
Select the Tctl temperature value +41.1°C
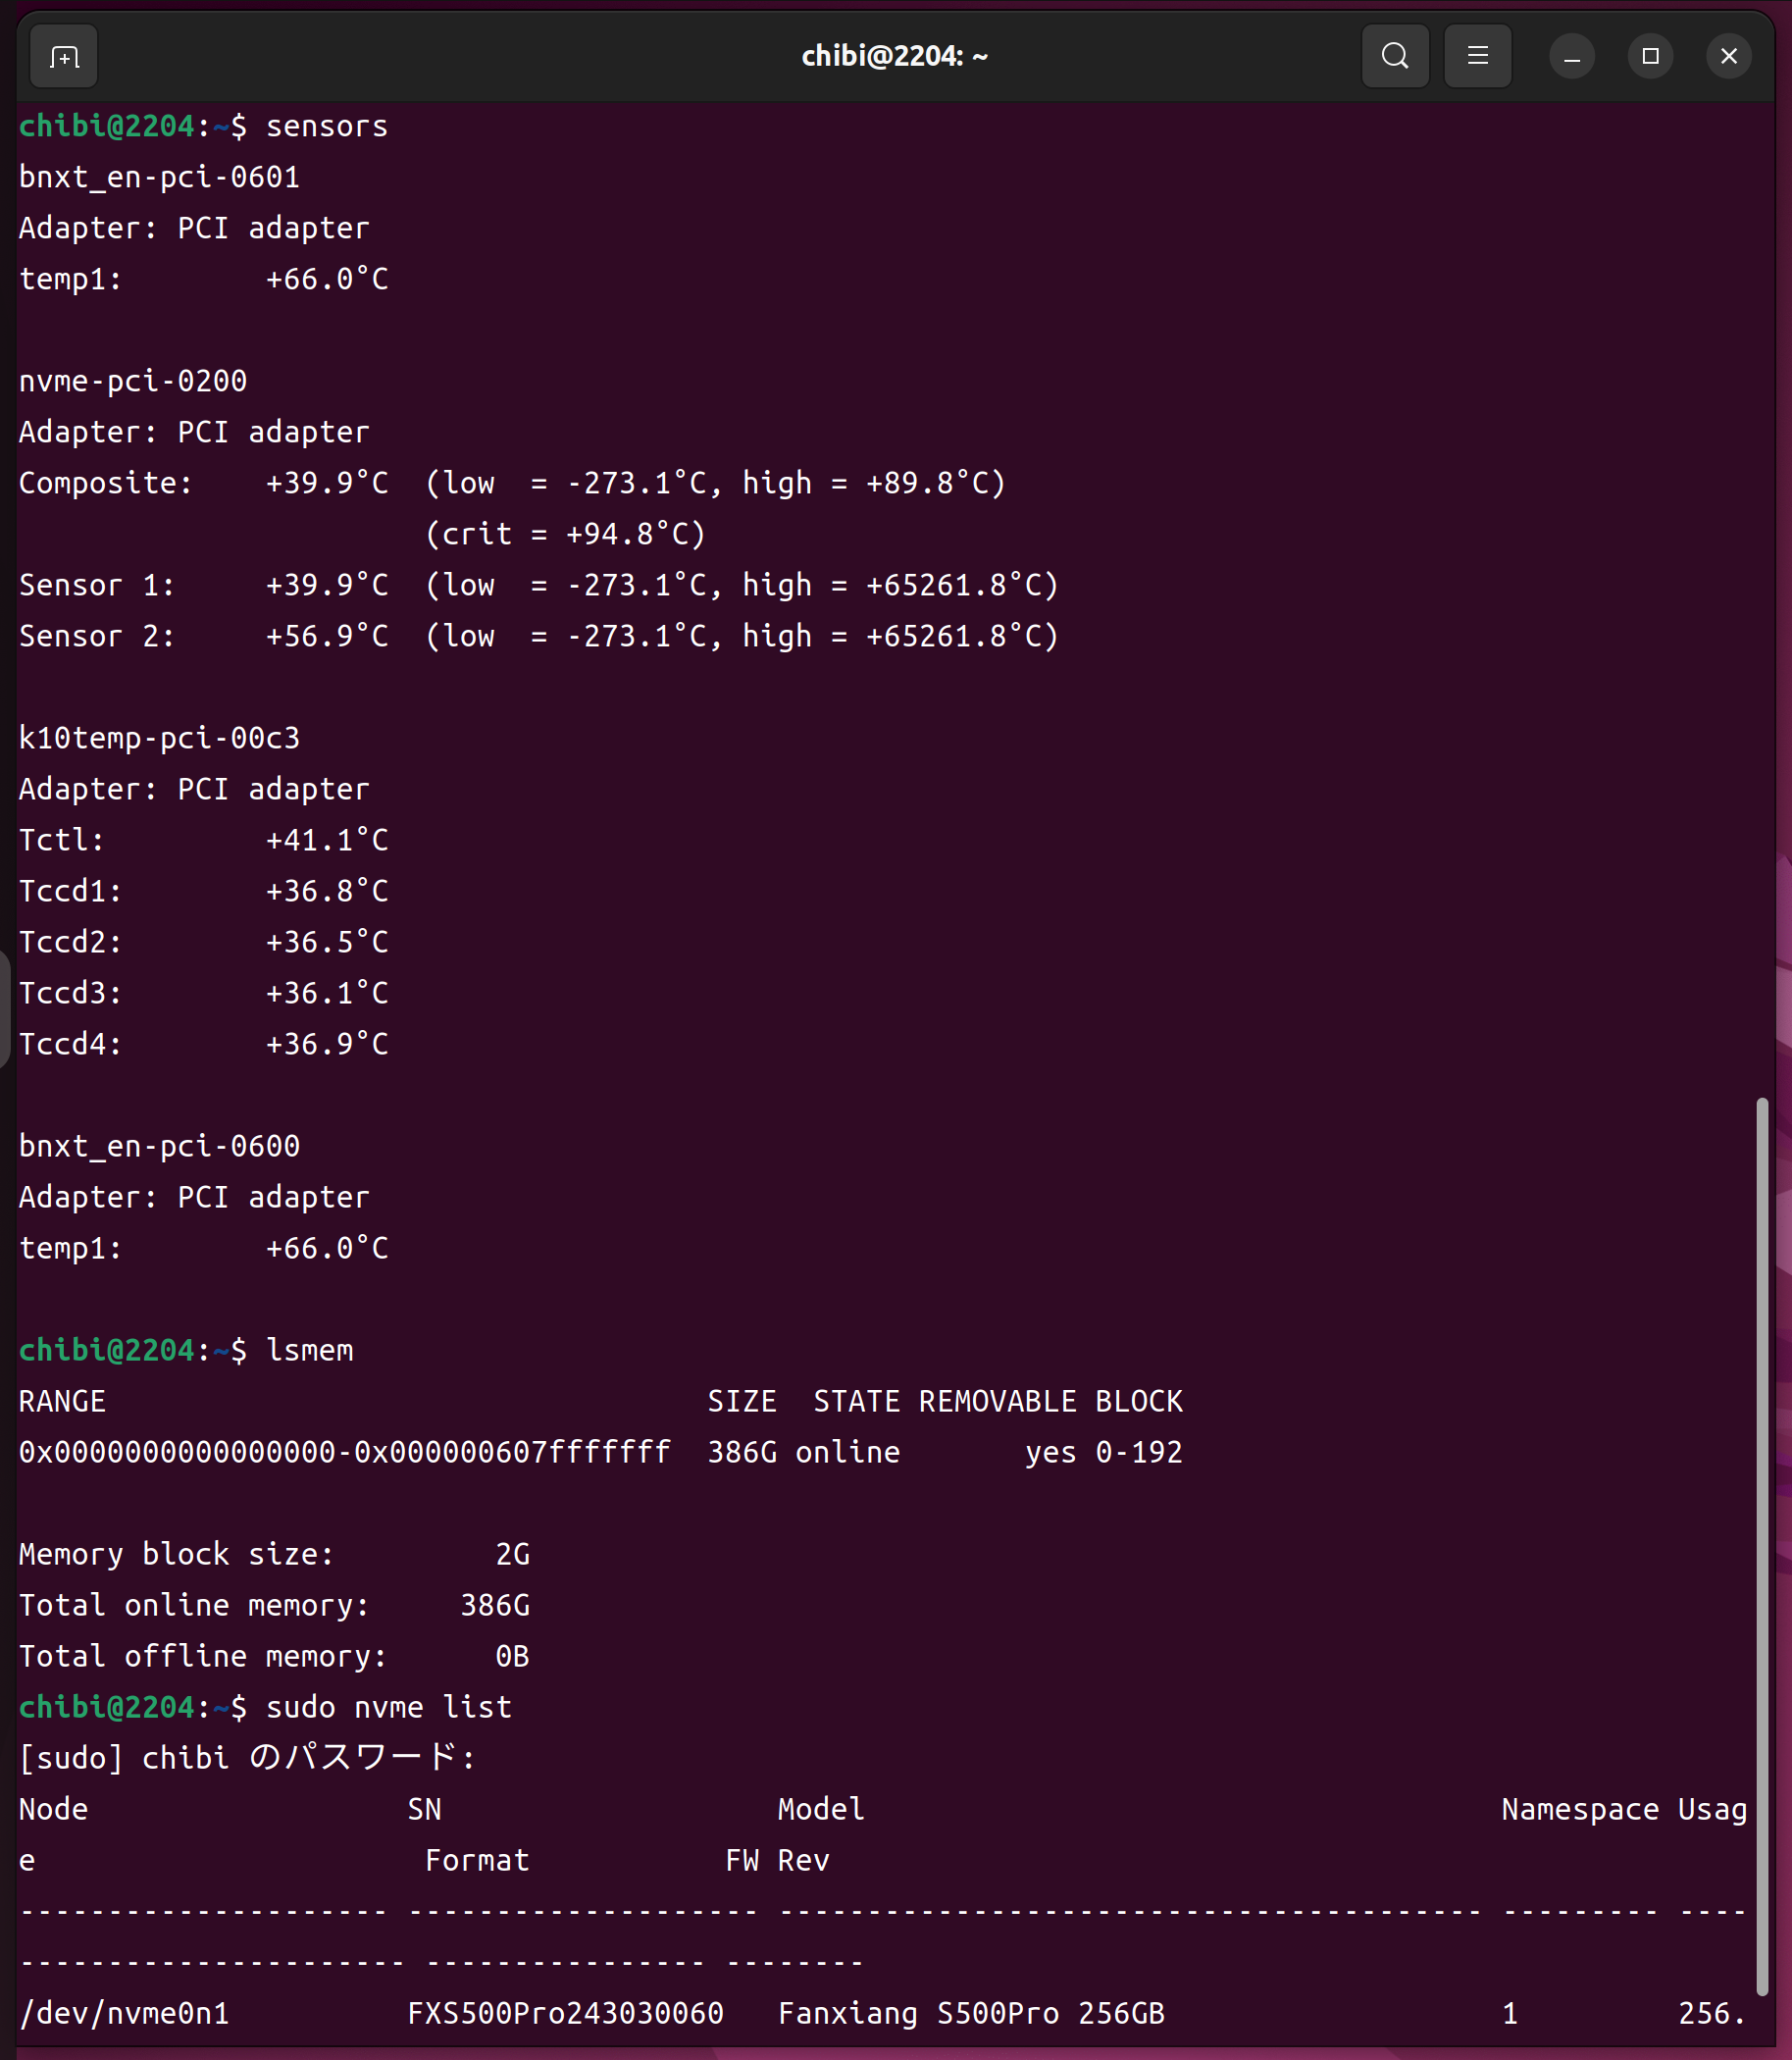tap(326, 841)
